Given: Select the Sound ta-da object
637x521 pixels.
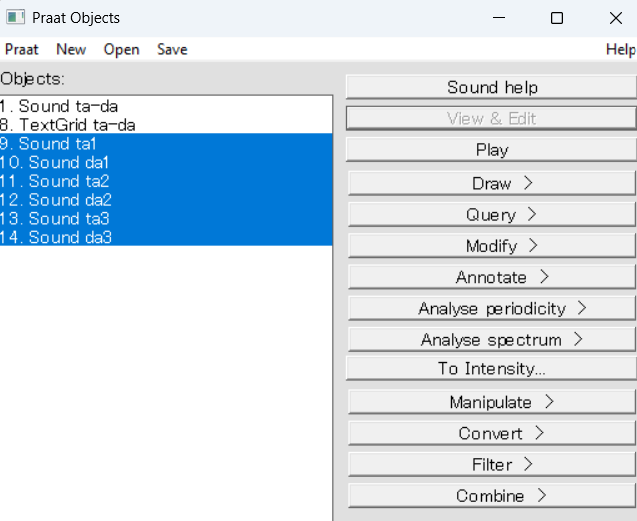Looking at the screenshot, I should [166, 106].
